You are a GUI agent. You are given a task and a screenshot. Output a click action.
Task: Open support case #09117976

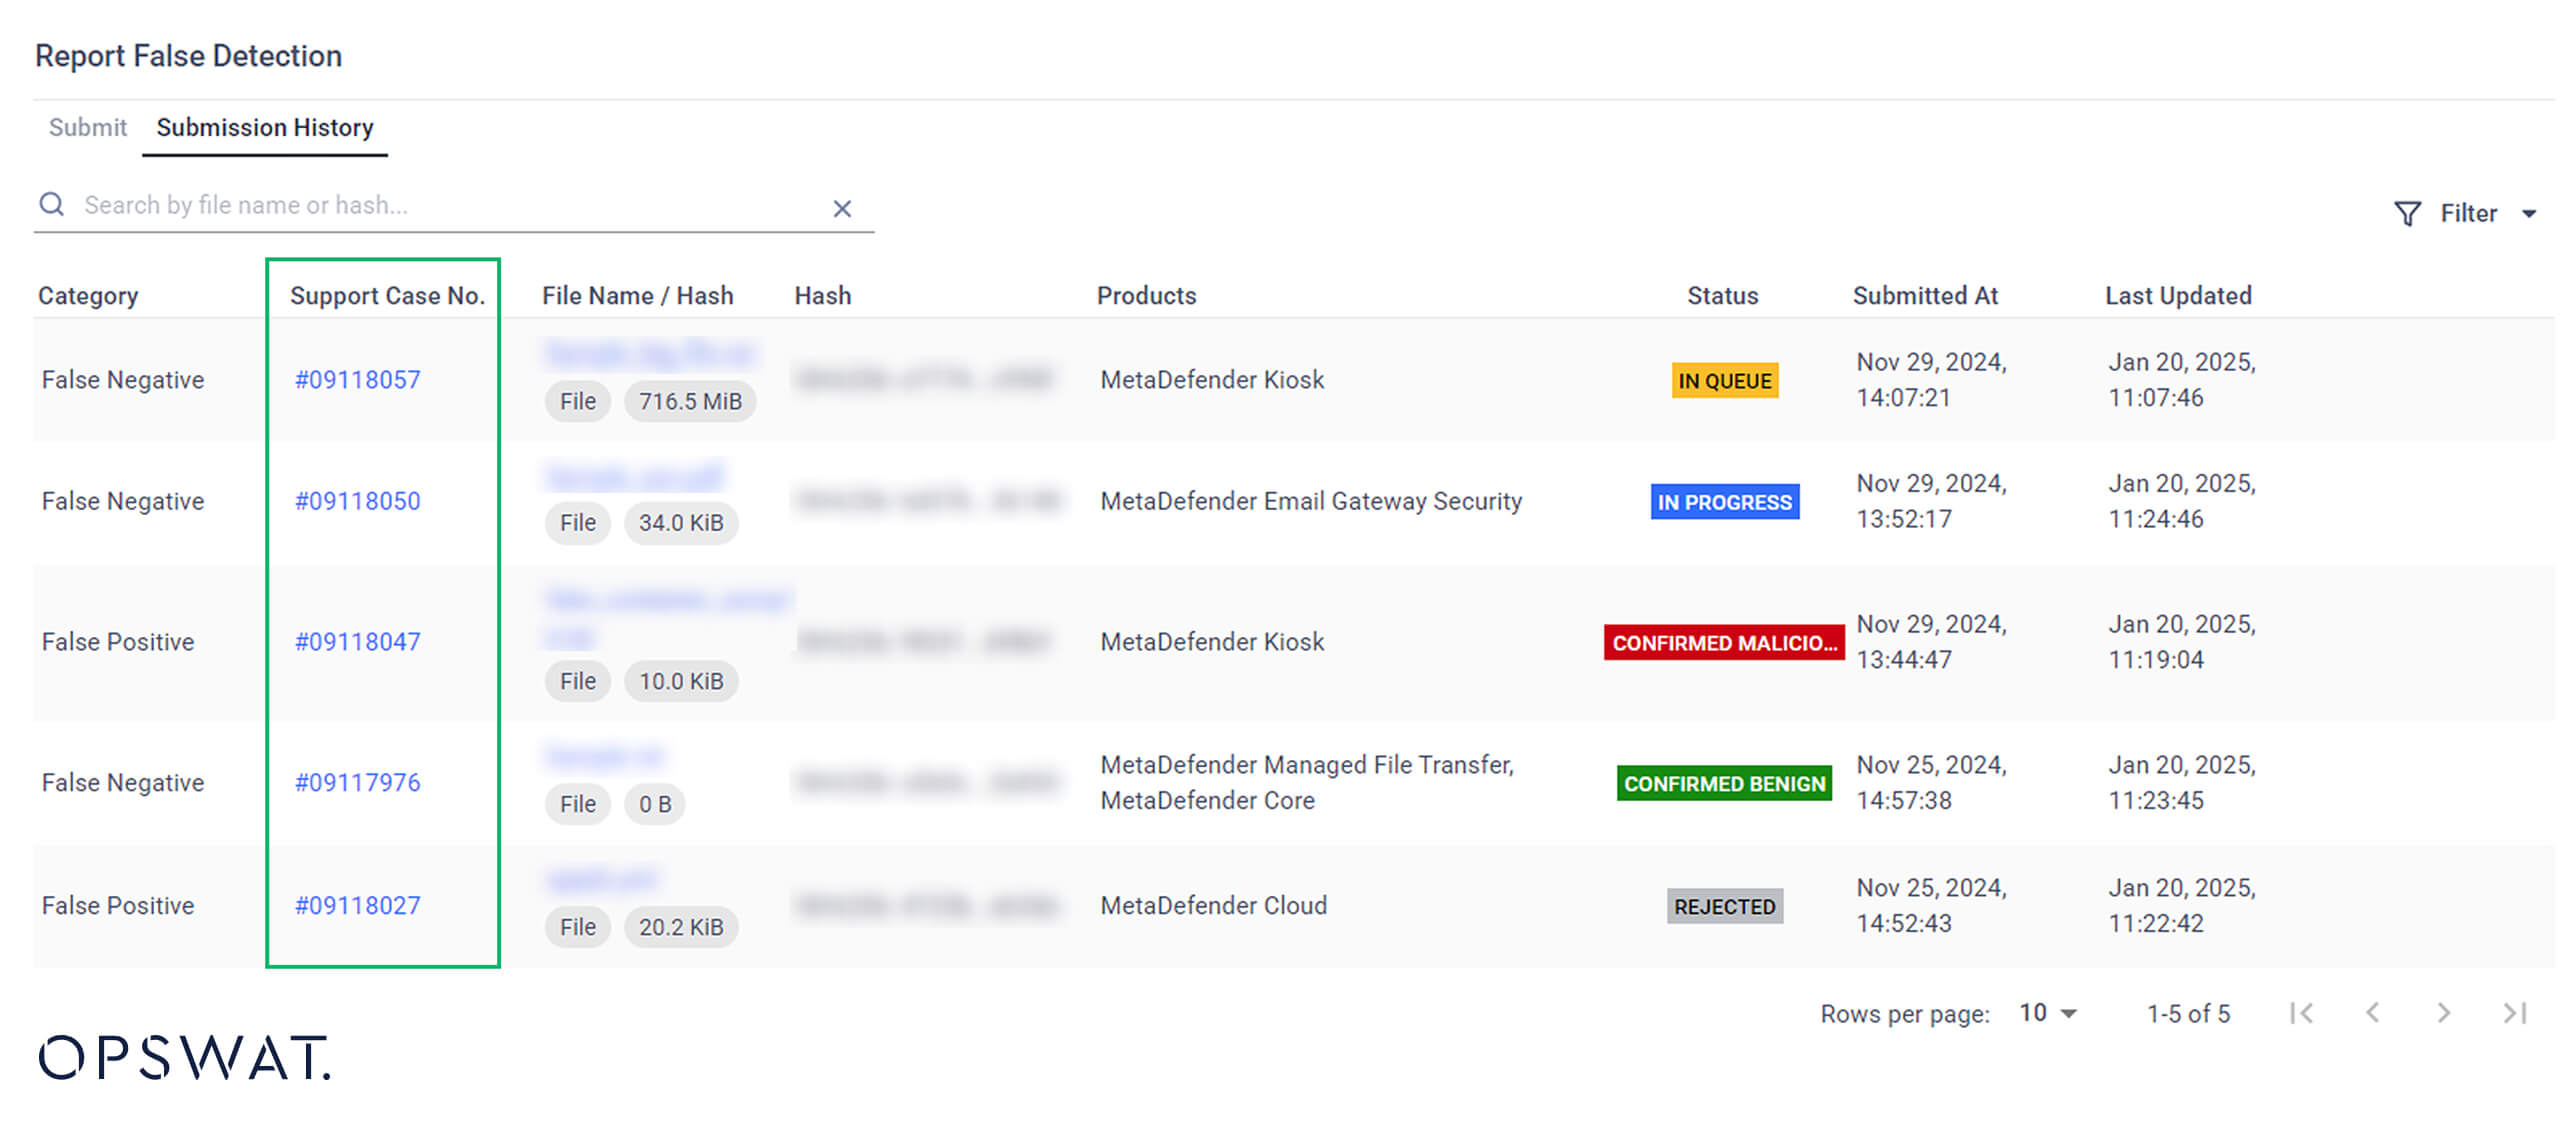(x=357, y=783)
